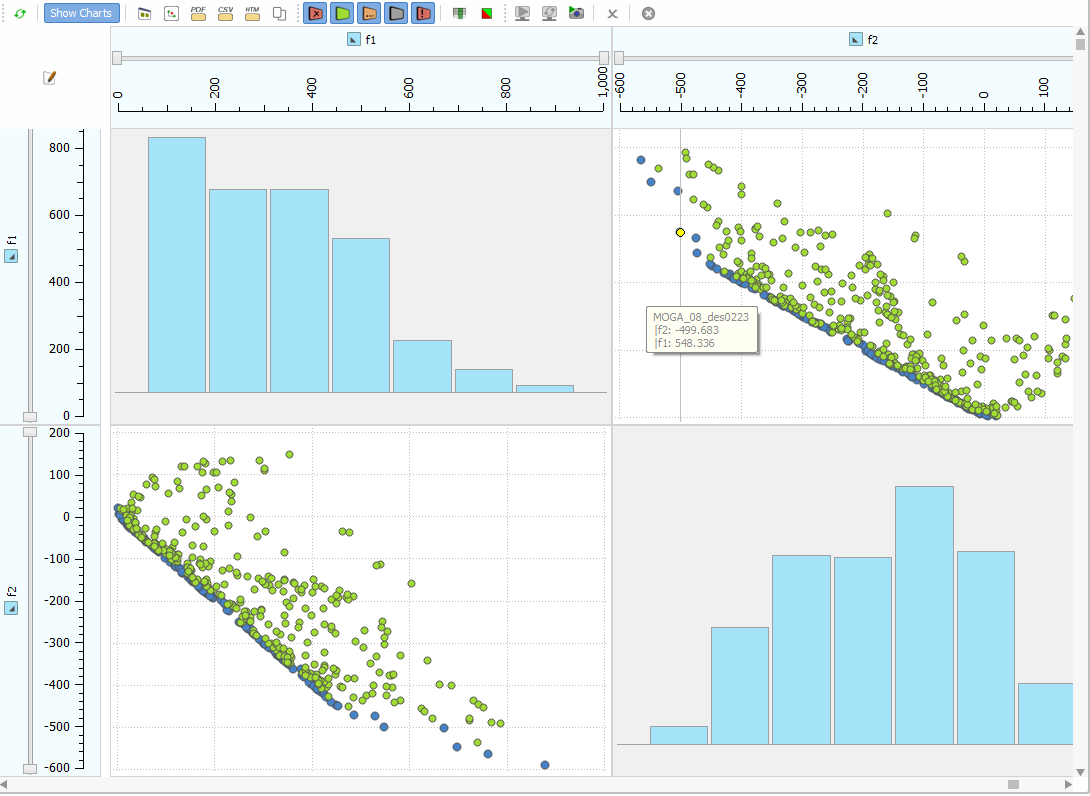Click the monitor synchronize icon
This screenshot has width=1090, height=796.
pos(549,13)
